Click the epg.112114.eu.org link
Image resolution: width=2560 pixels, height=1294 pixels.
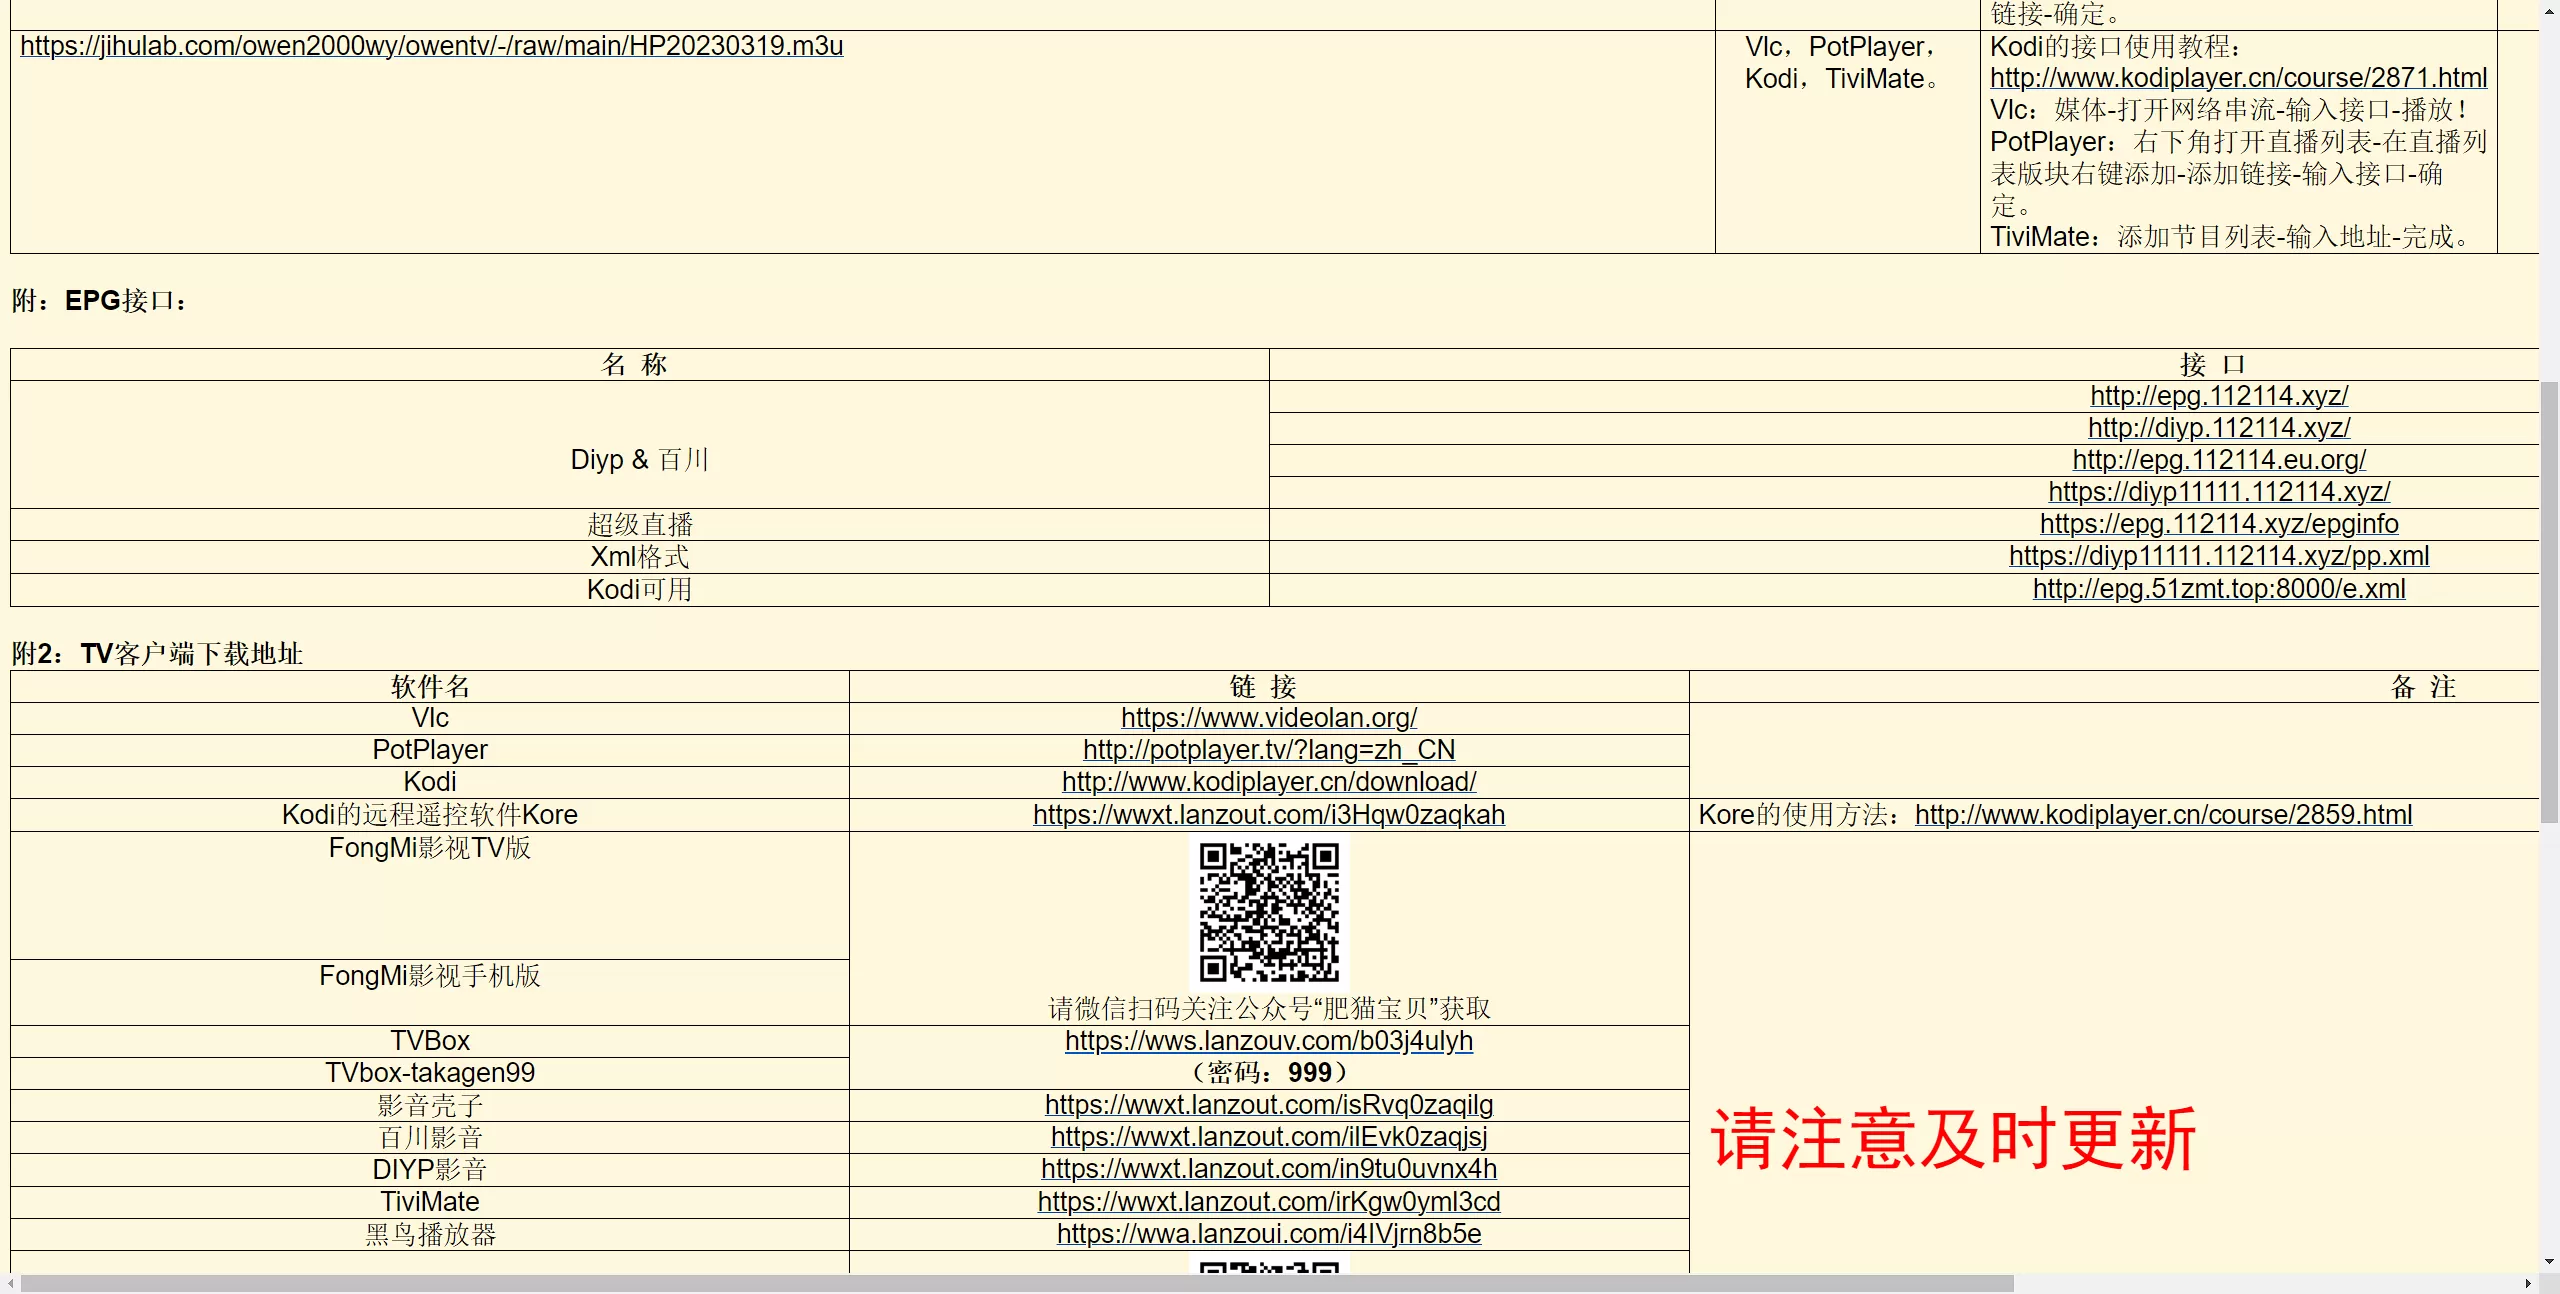[x=2219, y=460]
